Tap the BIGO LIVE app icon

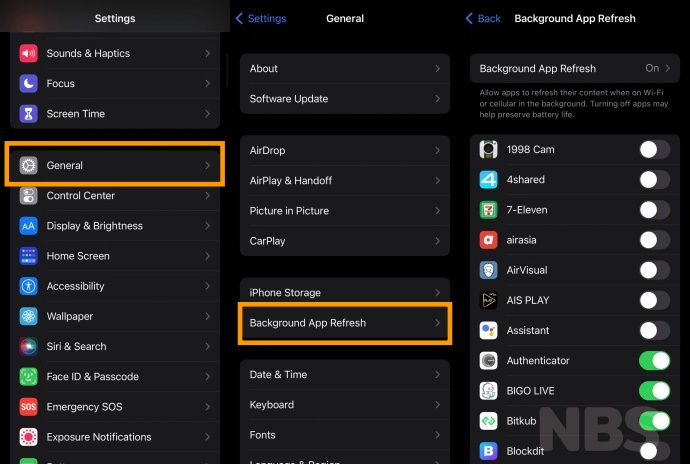coord(488,390)
